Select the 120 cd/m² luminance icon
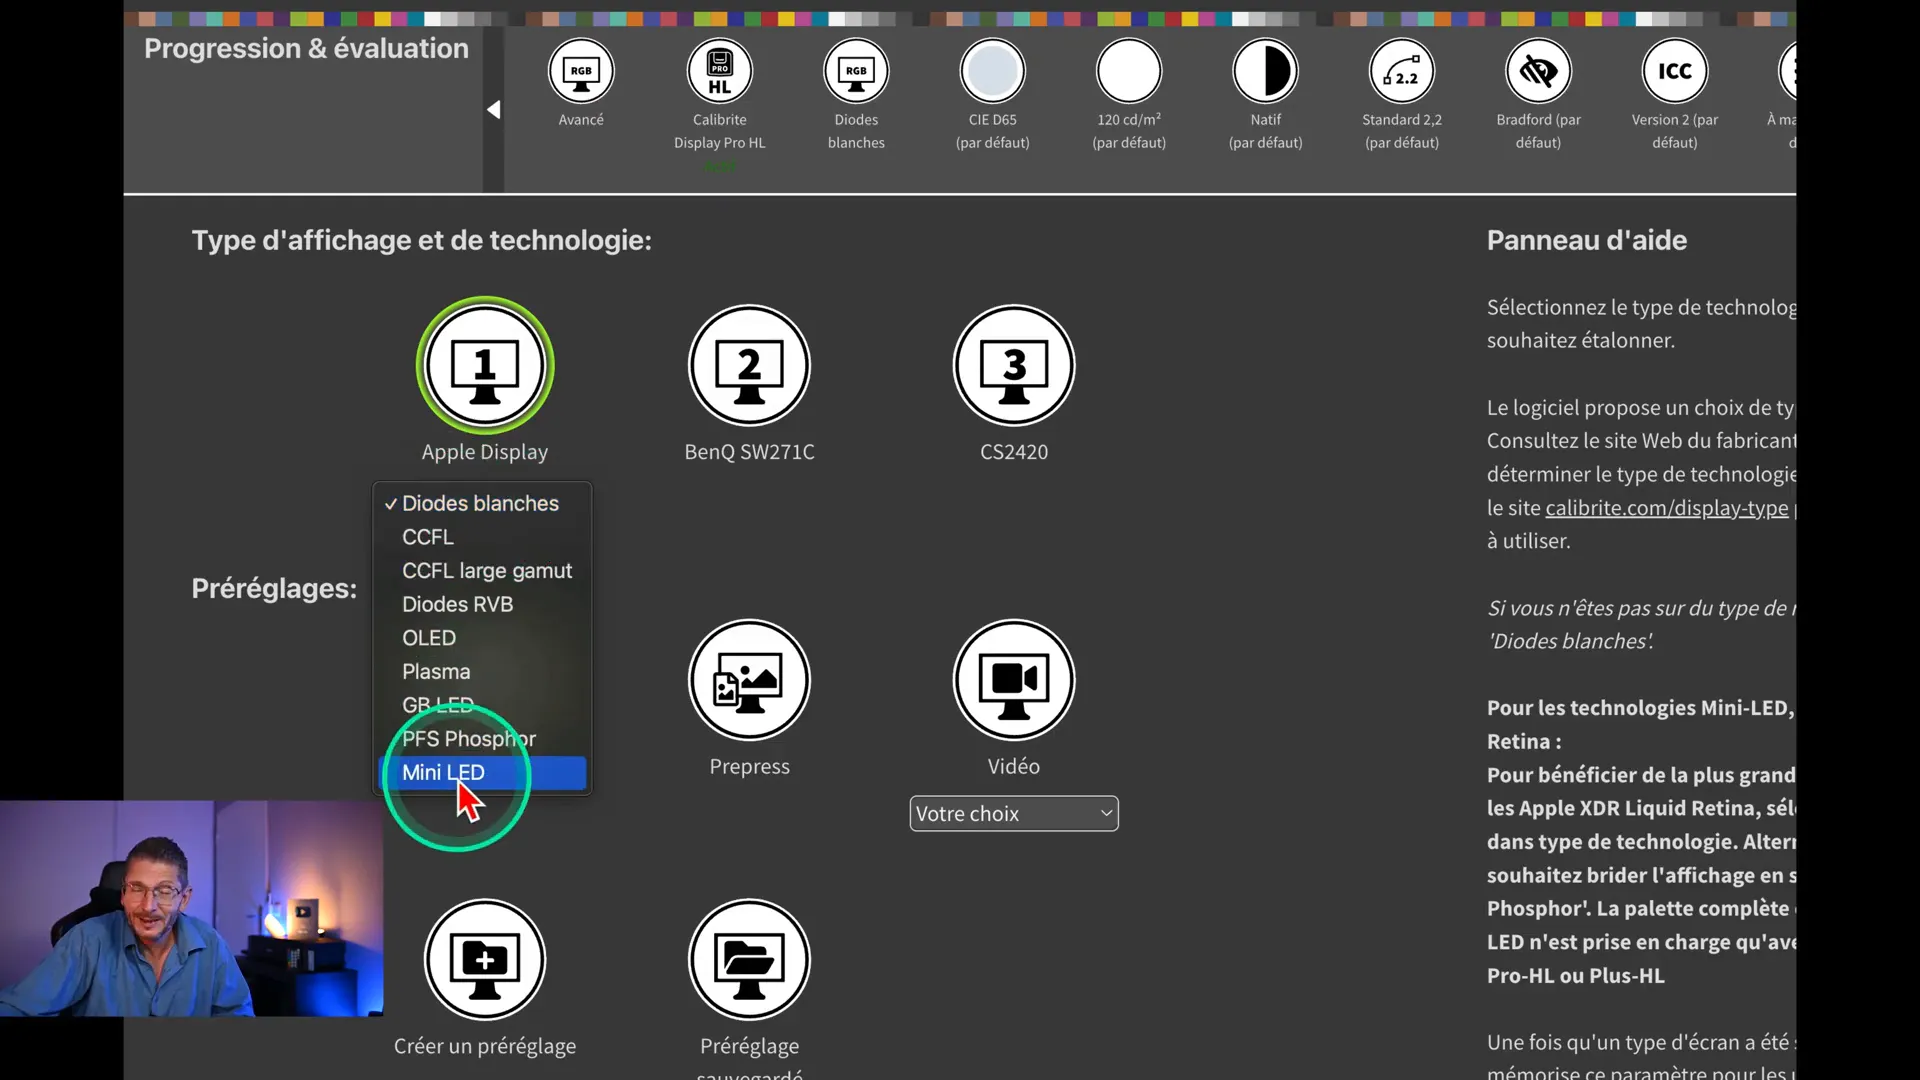This screenshot has height=1080, width=1920. click(1129, 71)
